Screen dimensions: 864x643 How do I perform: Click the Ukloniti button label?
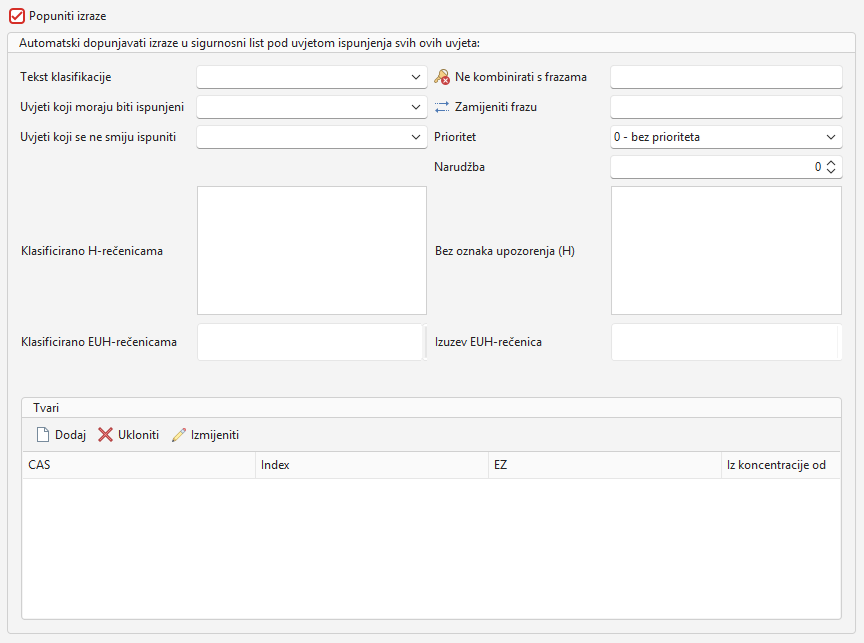pos(138,435)
